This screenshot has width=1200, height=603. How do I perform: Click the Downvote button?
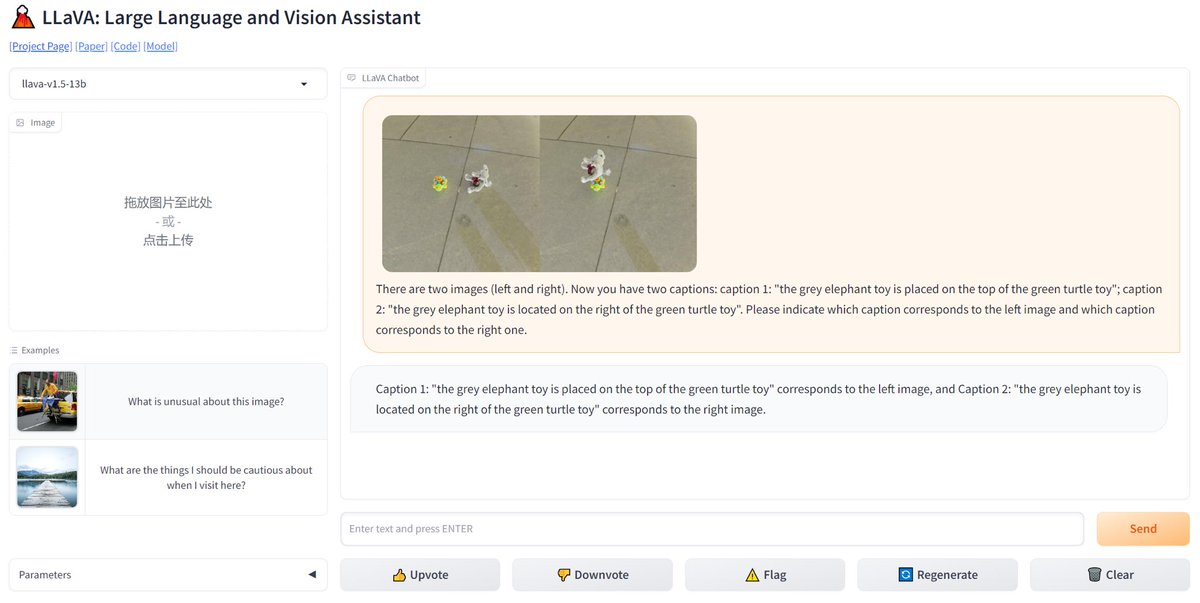592,575
